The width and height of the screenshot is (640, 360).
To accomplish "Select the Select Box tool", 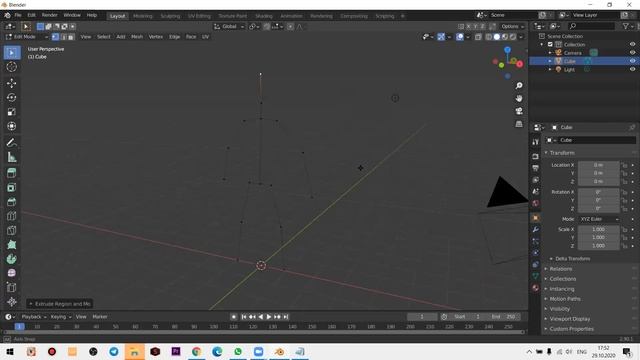I will tap(12, 53).
